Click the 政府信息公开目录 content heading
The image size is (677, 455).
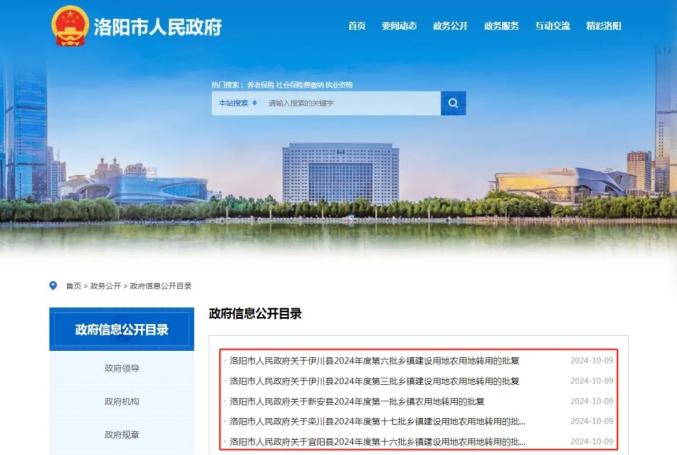[x=255, y=314]
